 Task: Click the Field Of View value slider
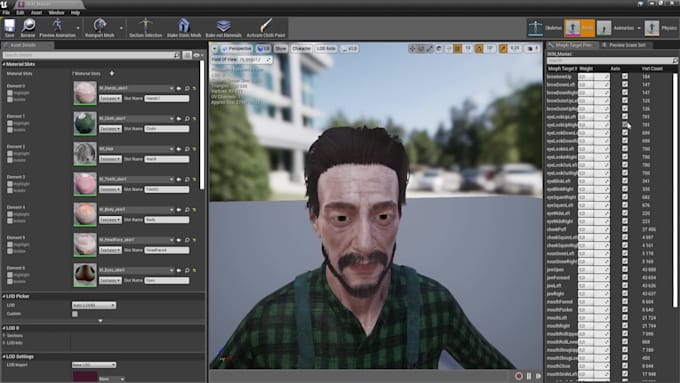255,60
